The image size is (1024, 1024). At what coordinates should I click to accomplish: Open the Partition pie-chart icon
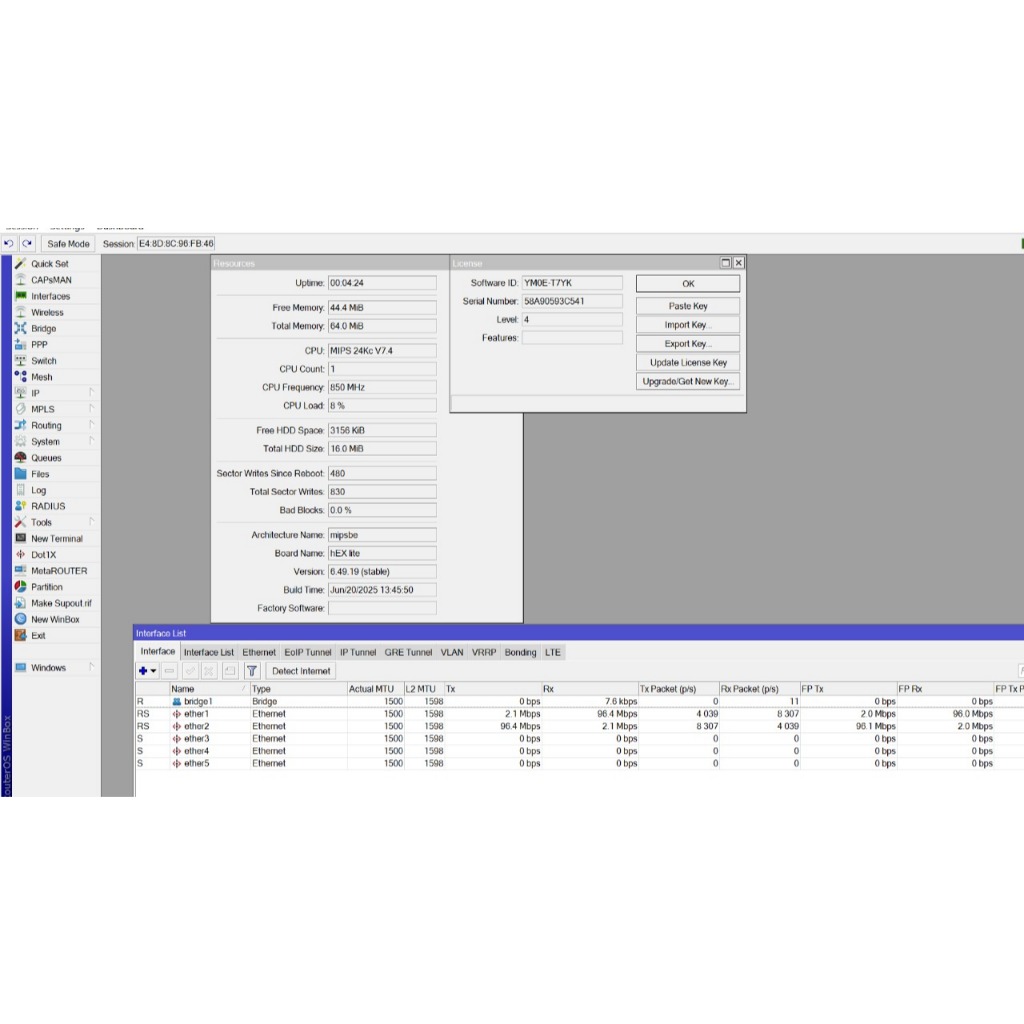[x=21, y=587]
